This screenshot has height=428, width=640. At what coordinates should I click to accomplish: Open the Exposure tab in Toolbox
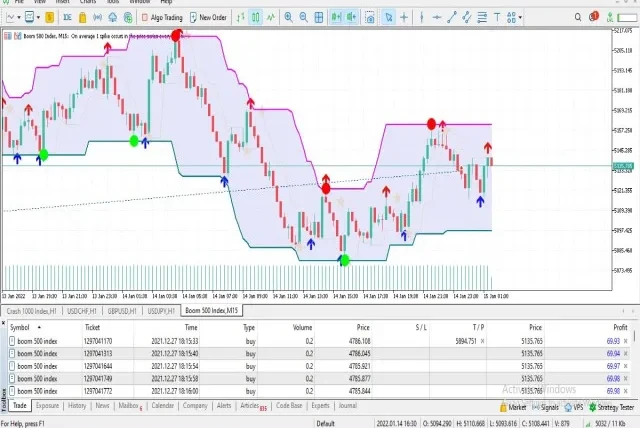tap(47, 406)
